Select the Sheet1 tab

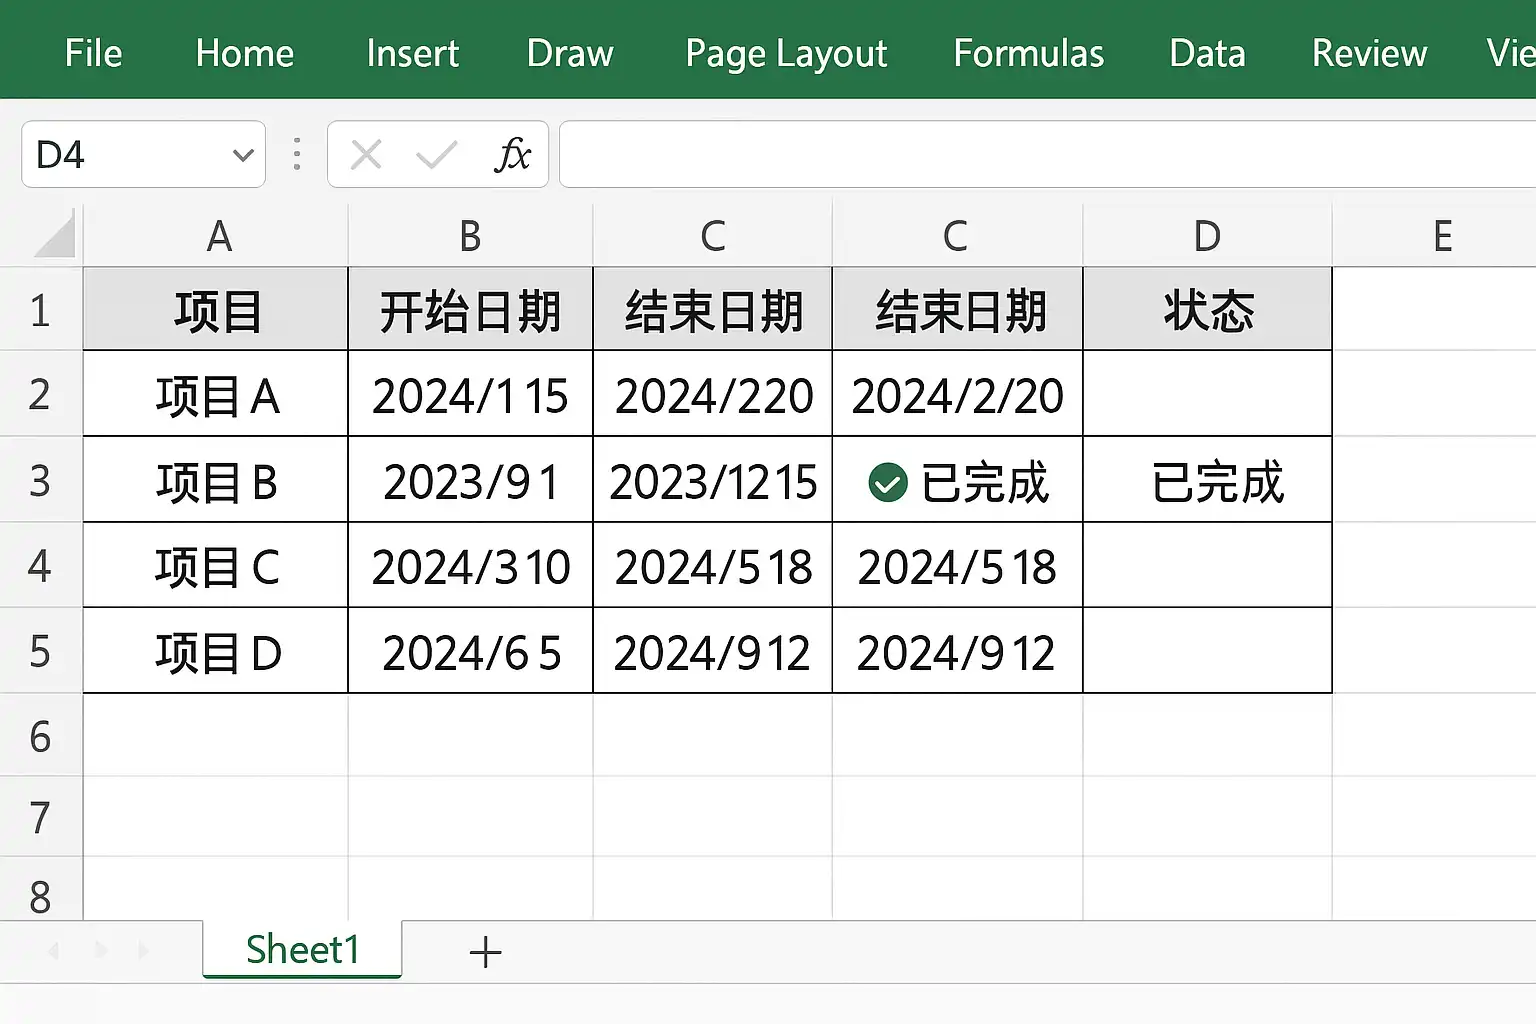pyautogui.click(x=302, y=949)
